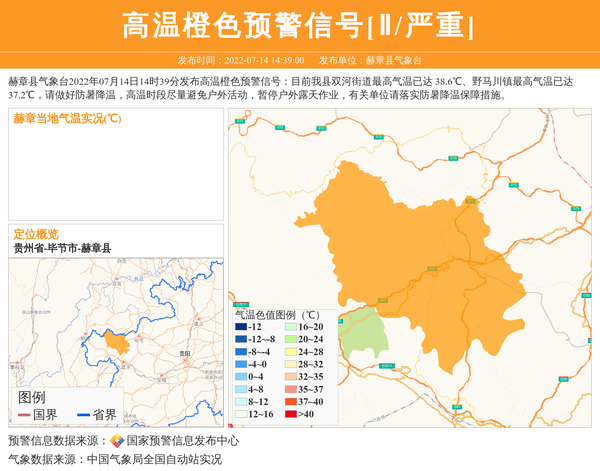The width and height of the screenshot is (600, 471).
Task: Click the 中国气象局全国自动站实况 source text
Action: click(154, 460)
